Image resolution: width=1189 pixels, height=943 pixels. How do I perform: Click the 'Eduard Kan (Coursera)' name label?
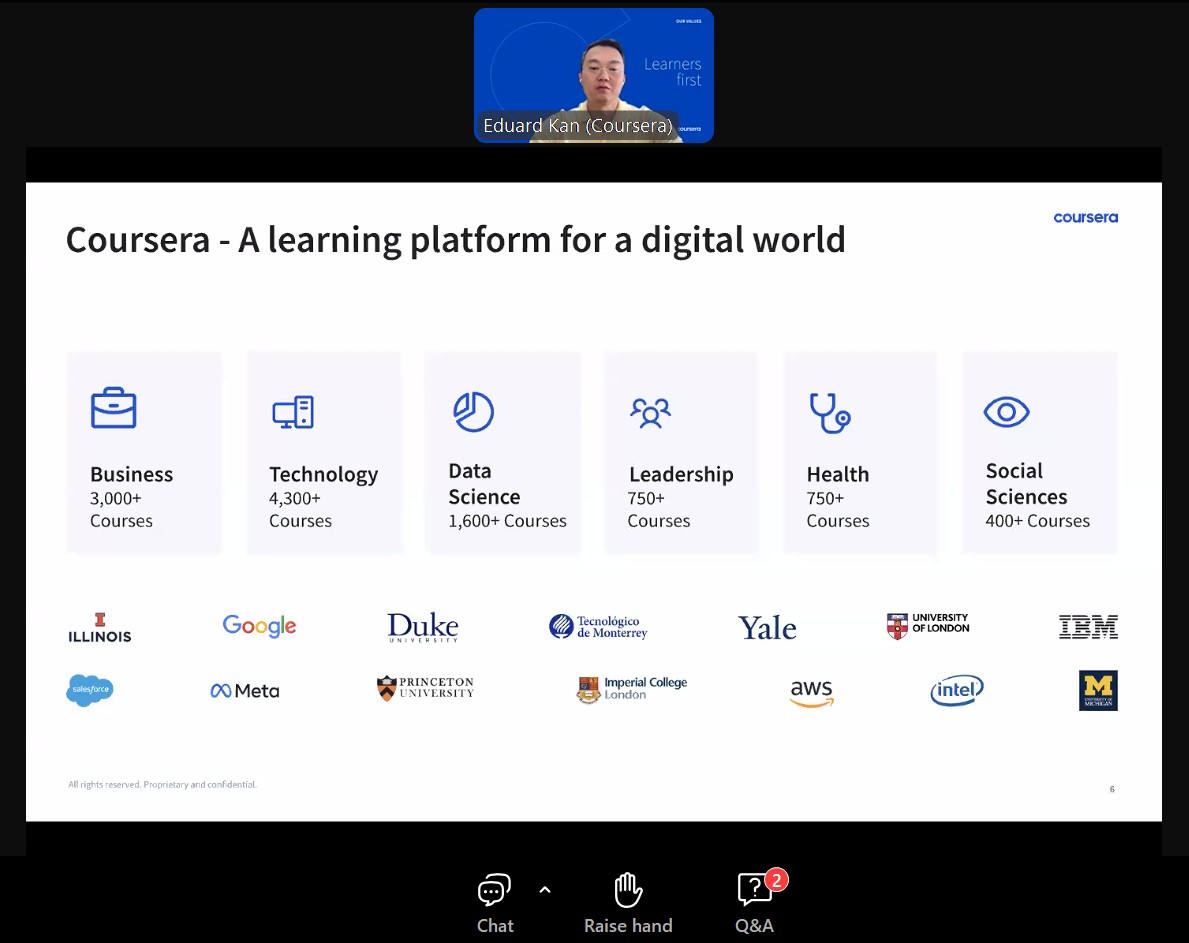(578, 126)
